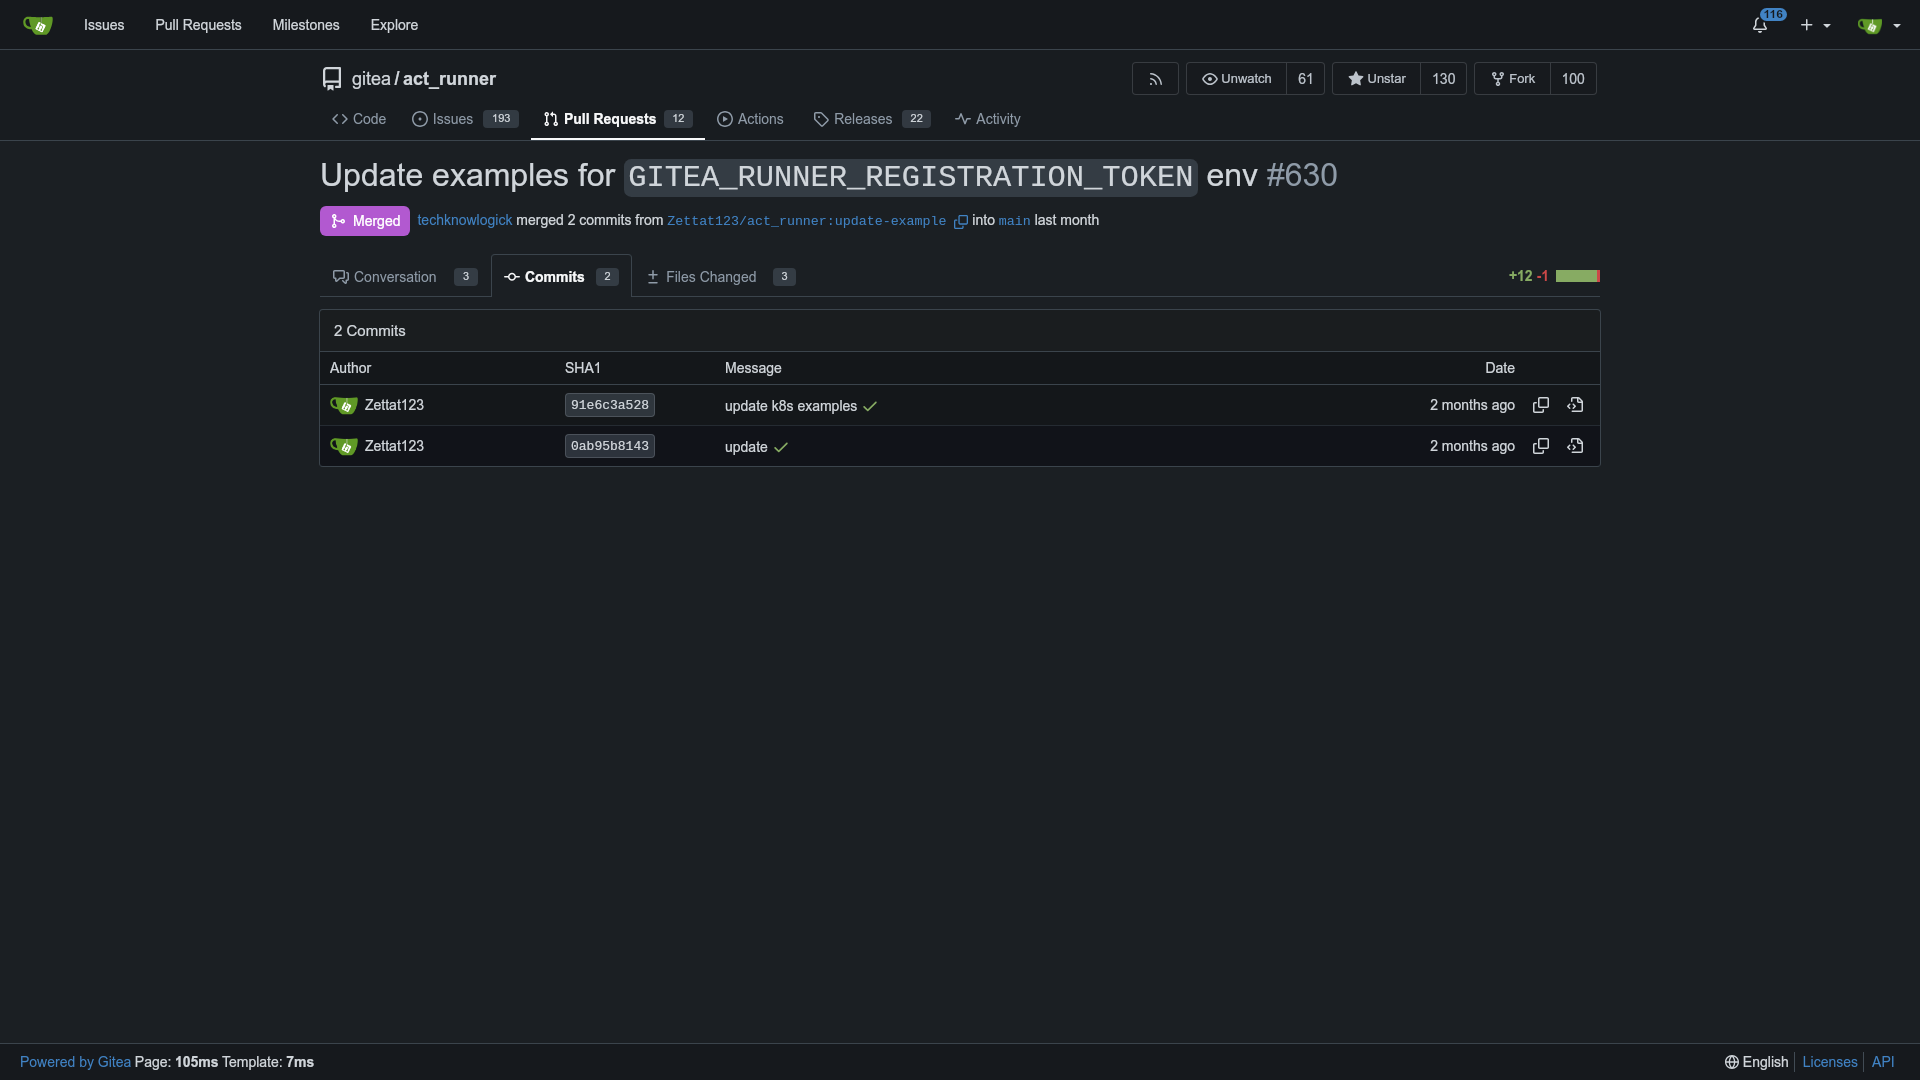
Task: Switch to repository Issues tab
Action: coord(465,119)
